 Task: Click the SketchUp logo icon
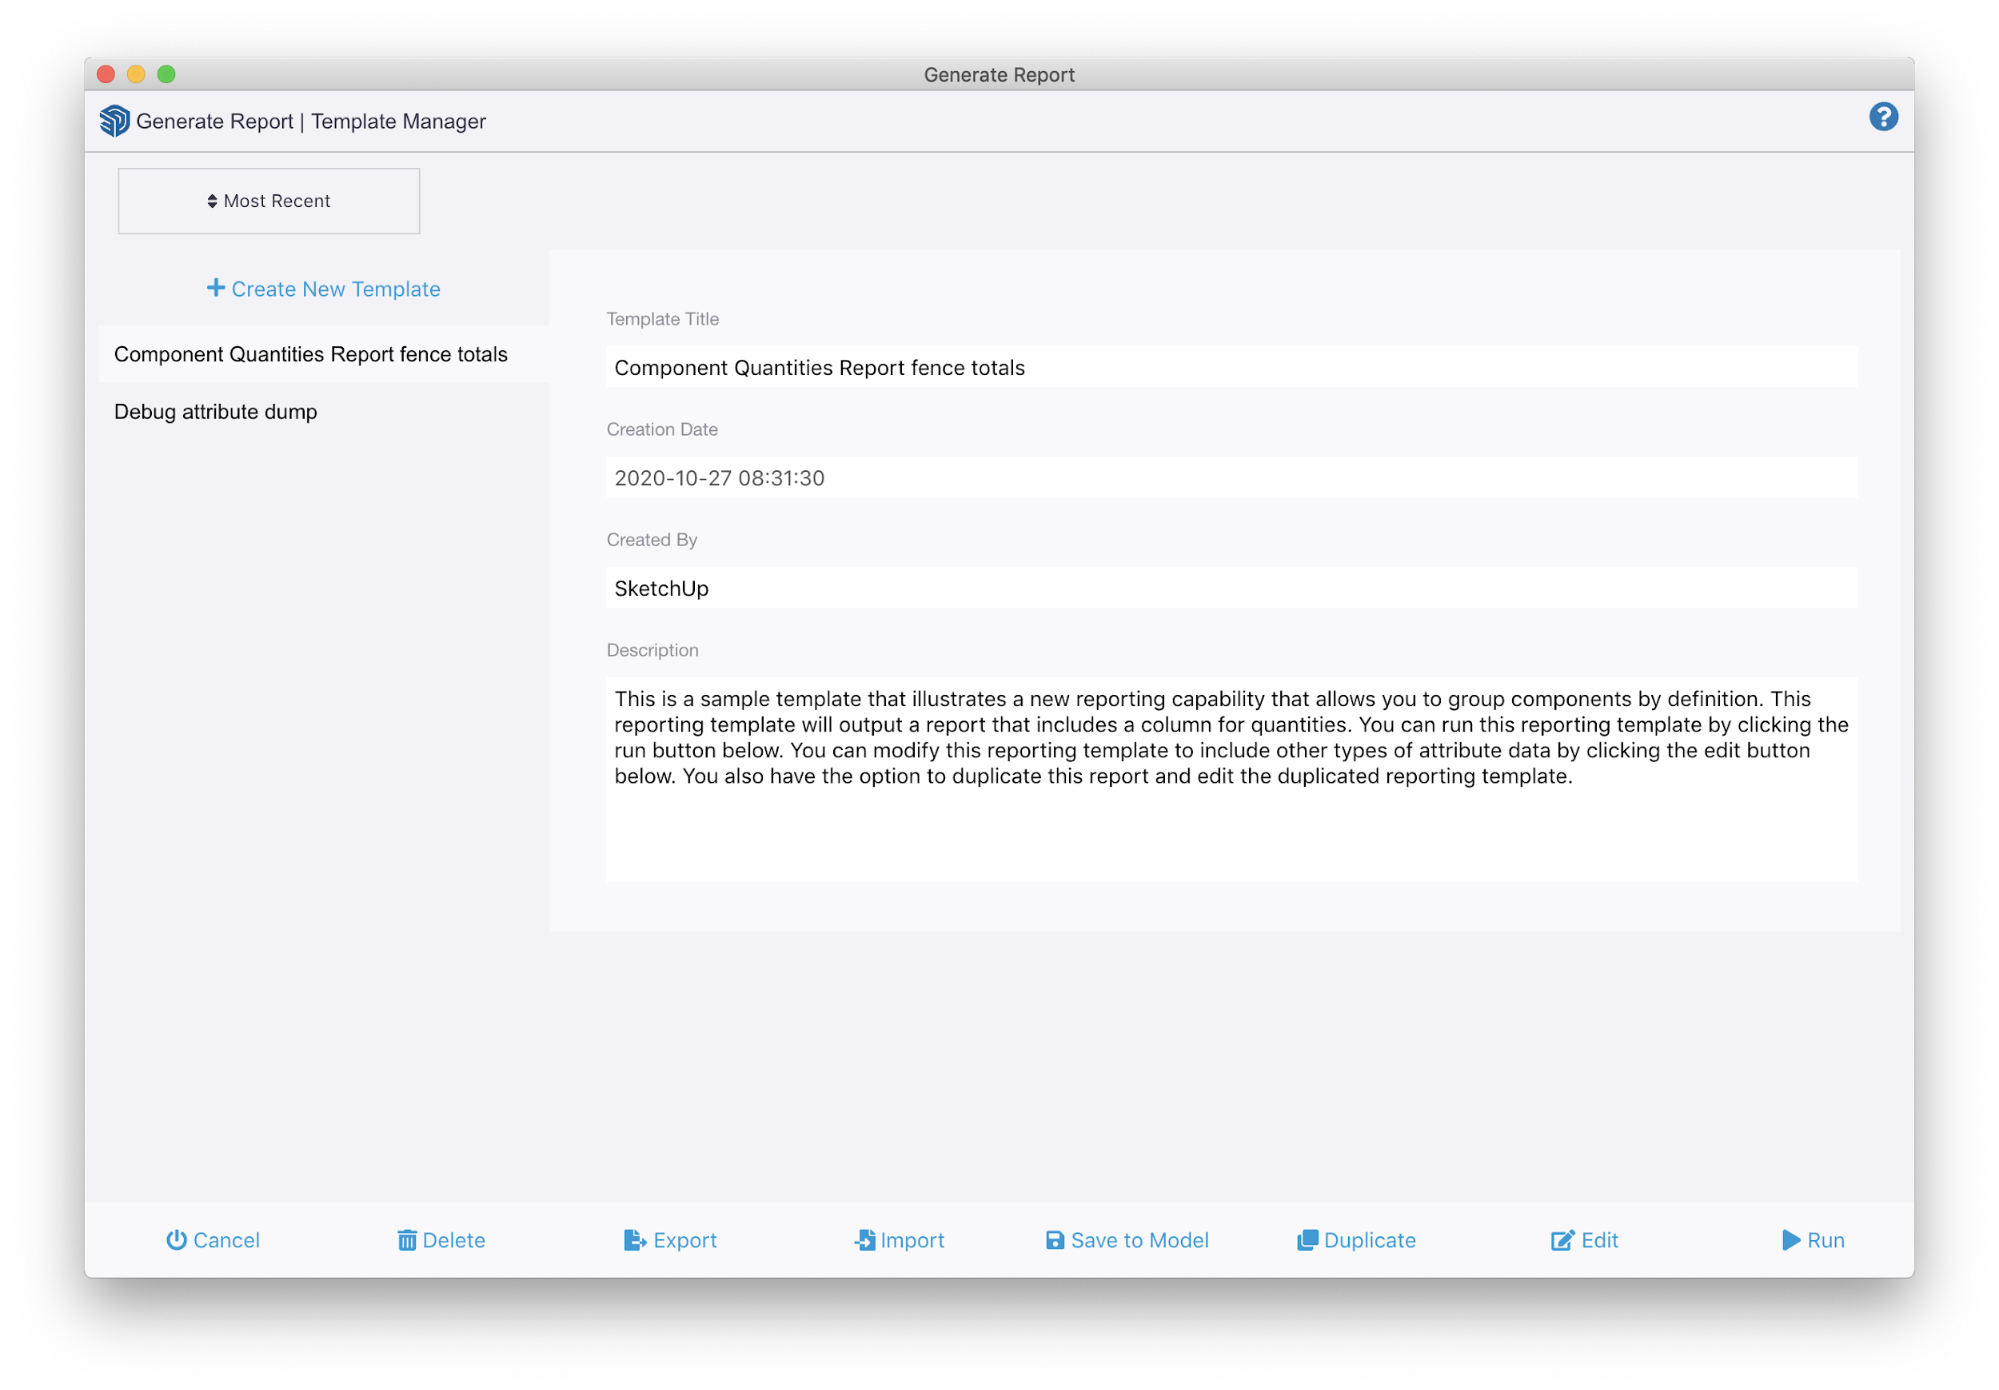click(x=113, y=120)
